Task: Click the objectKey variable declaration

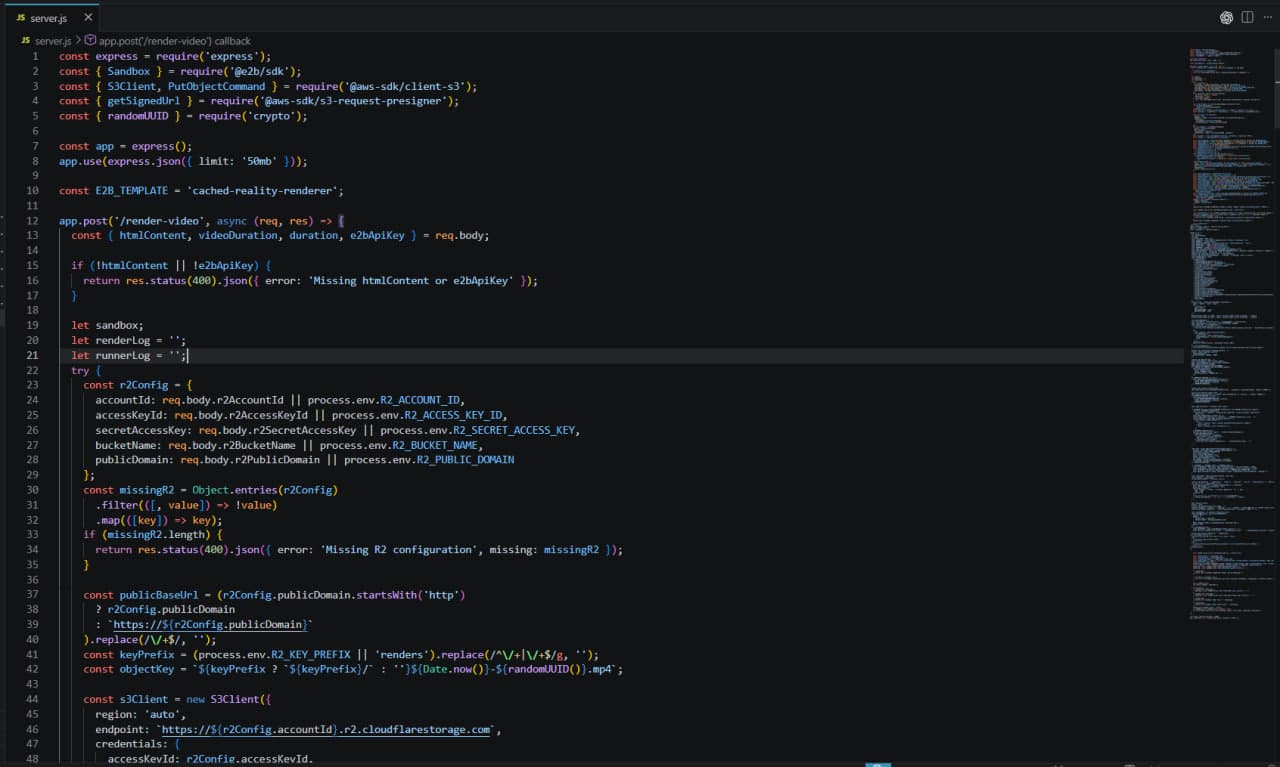Action: click(146, 670)
